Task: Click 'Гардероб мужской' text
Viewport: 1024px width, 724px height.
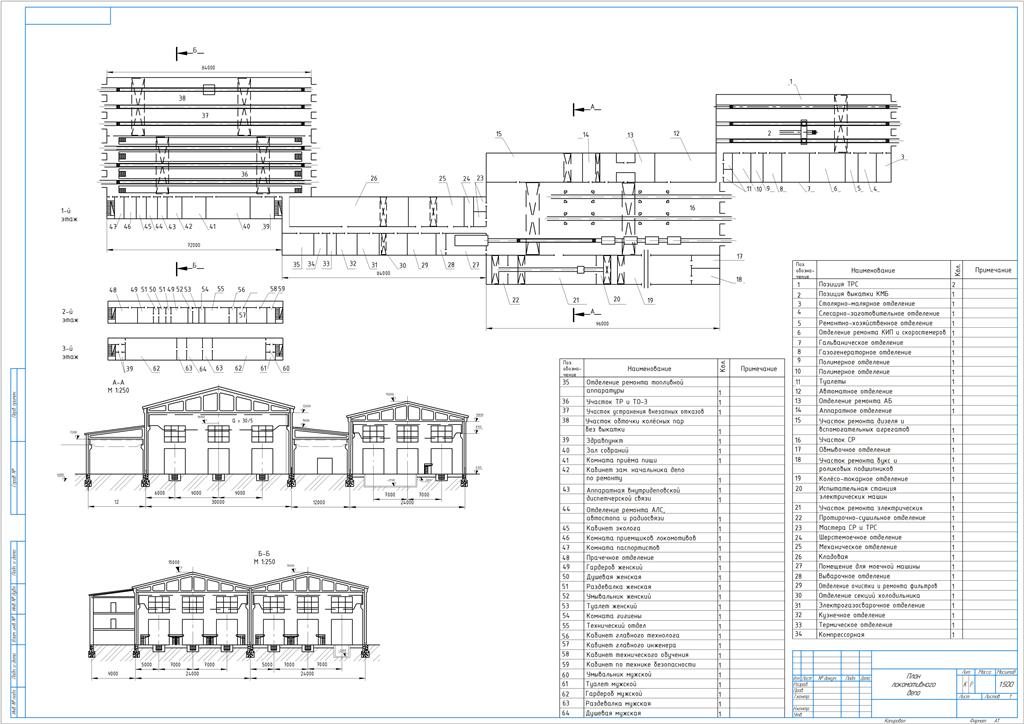Action: click(615, 693)
